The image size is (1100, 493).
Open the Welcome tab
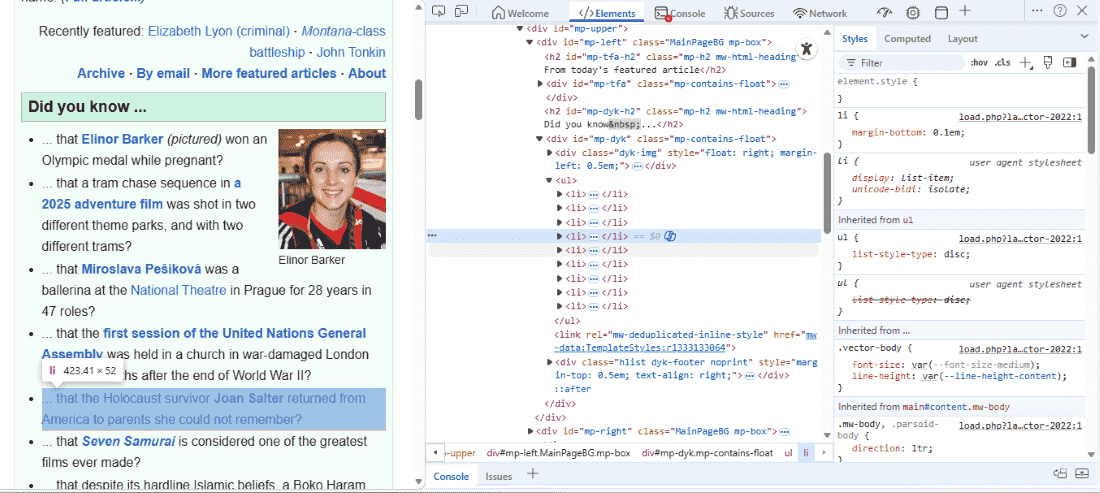[x=523, y=13]
